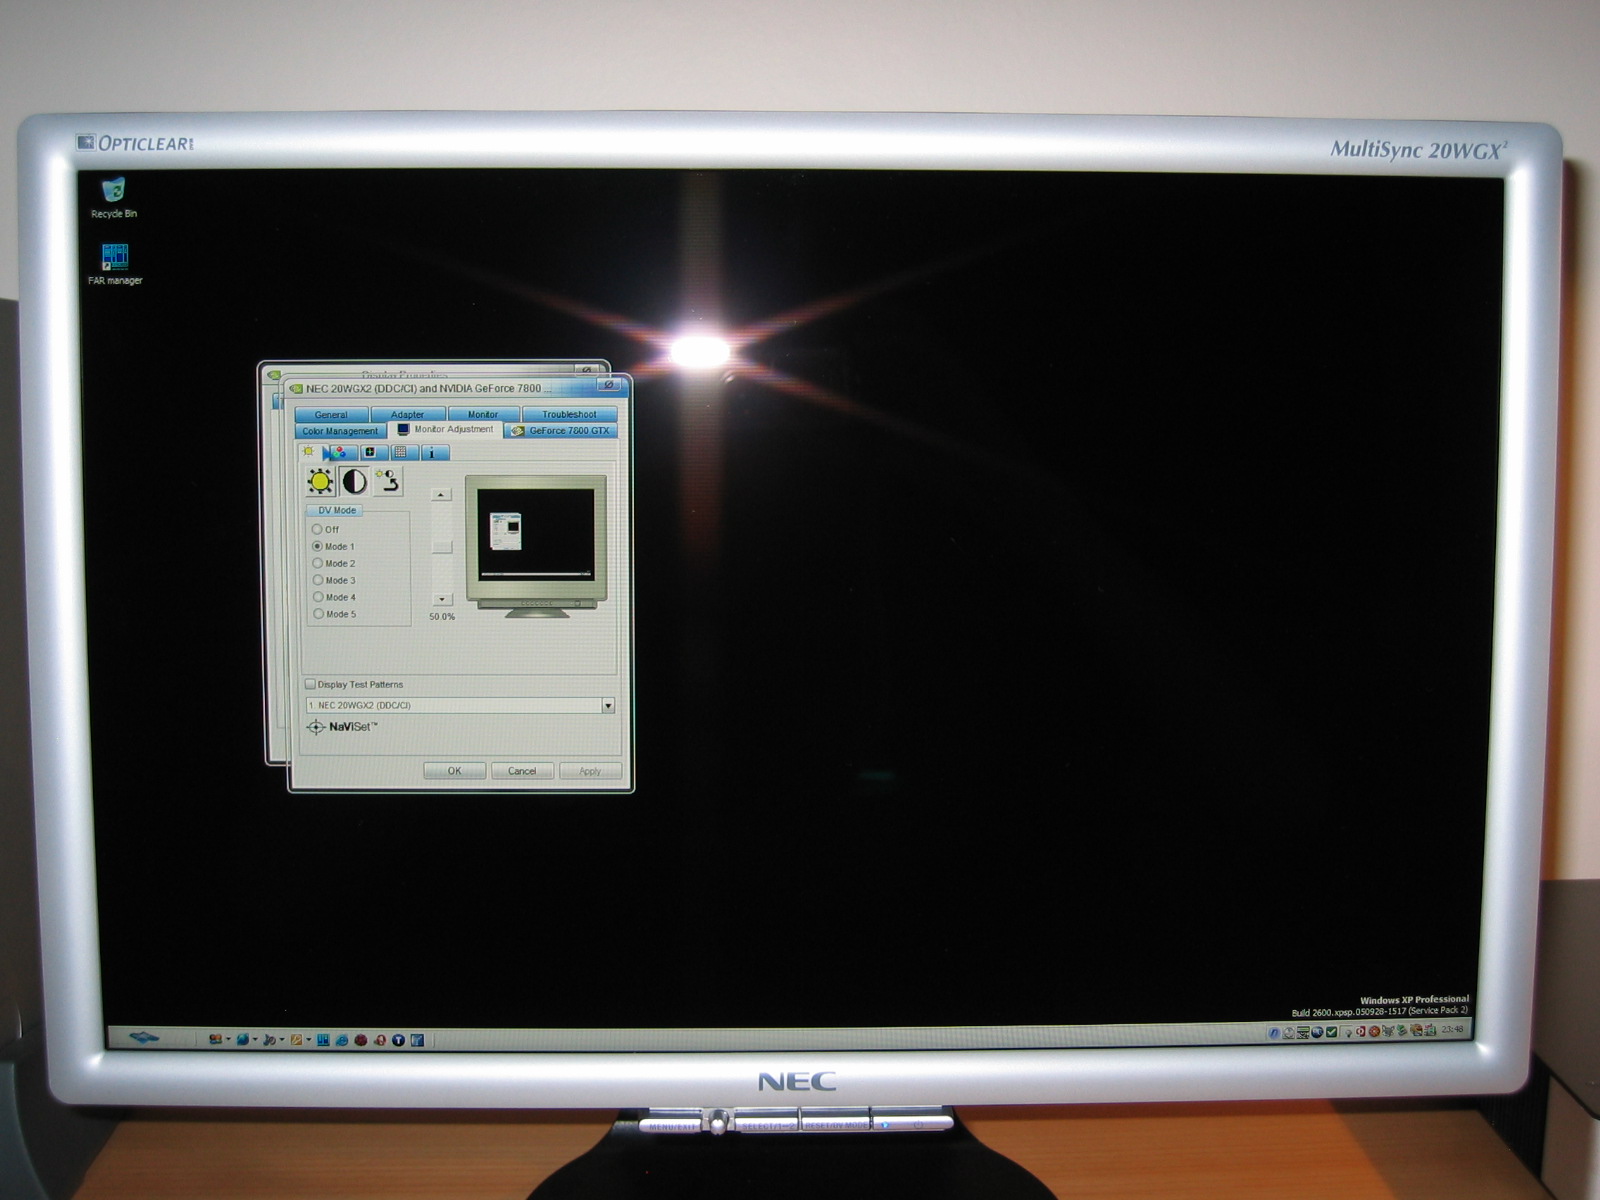Select DV Mode Off radio button
Screen dimensions: 1600x1200
point(317,529)
